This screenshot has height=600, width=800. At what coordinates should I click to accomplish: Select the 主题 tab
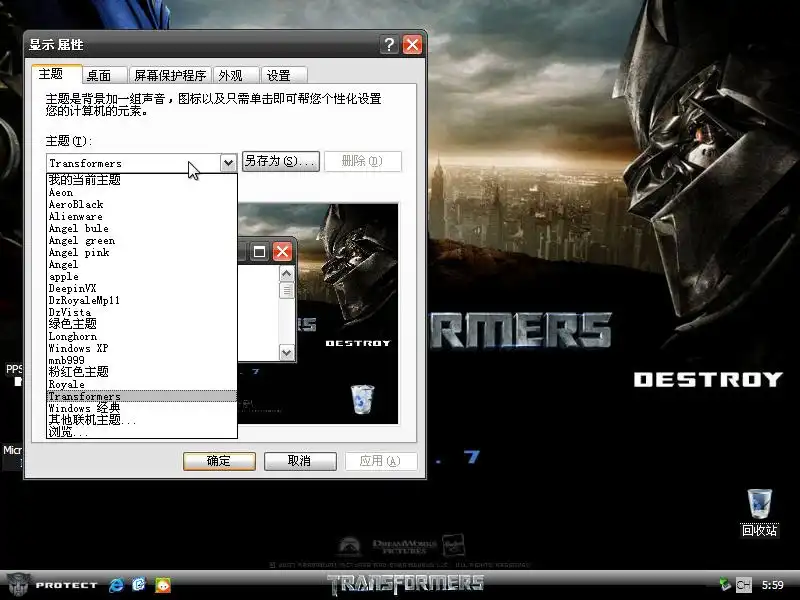click(57, 74)
